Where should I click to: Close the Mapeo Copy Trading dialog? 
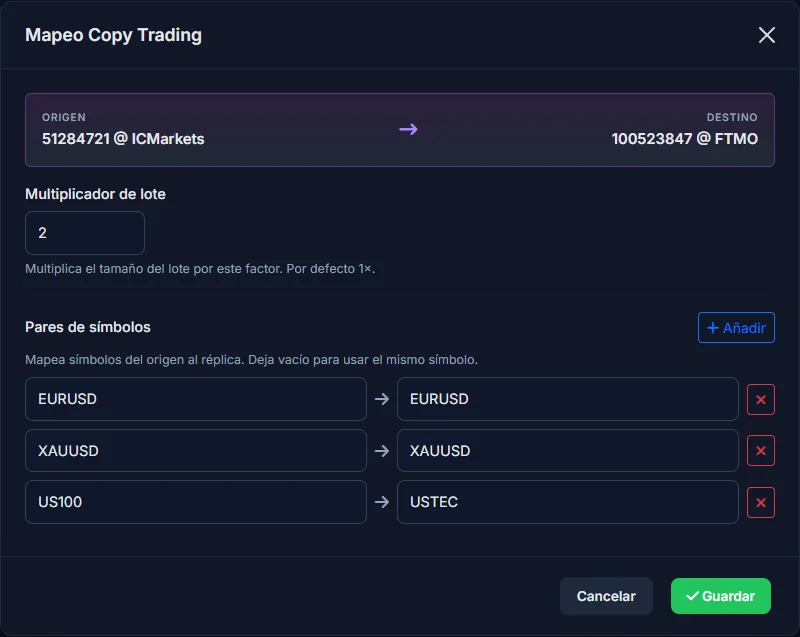tap(766, 35)
